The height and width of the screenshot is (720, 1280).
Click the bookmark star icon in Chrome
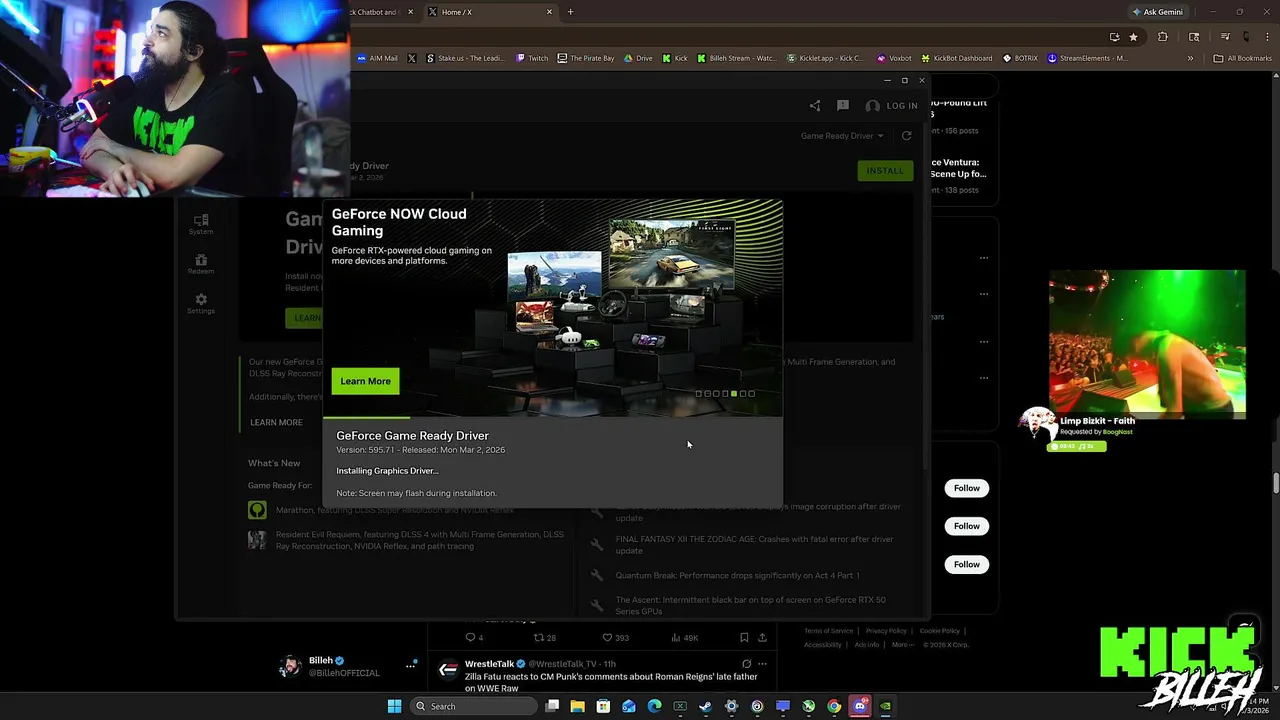[x=1133, y=37]
